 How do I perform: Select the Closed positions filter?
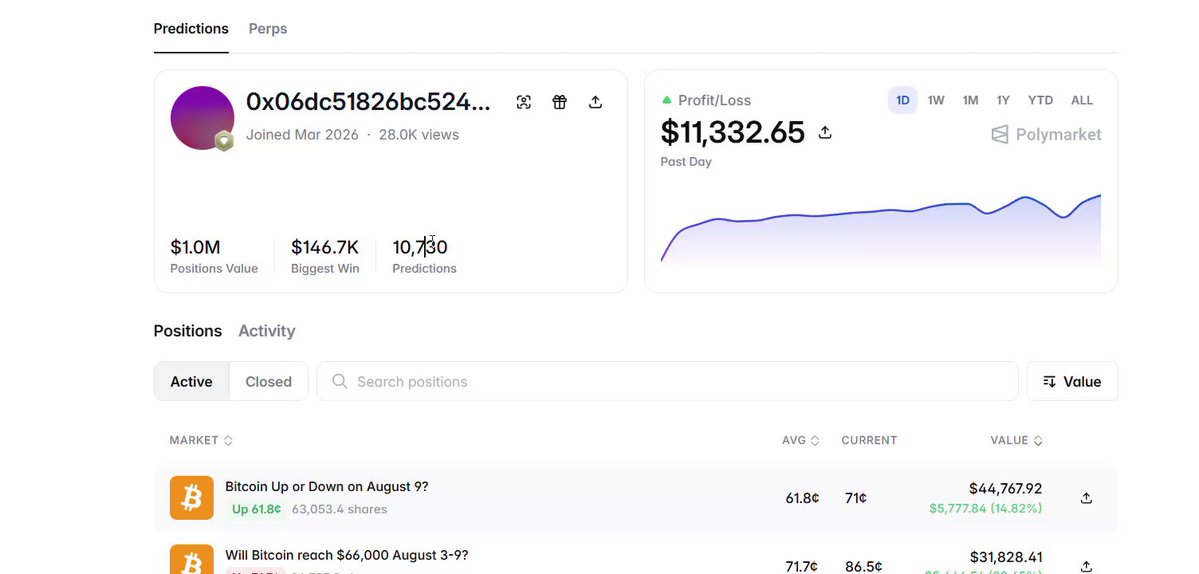click(268, 381)
